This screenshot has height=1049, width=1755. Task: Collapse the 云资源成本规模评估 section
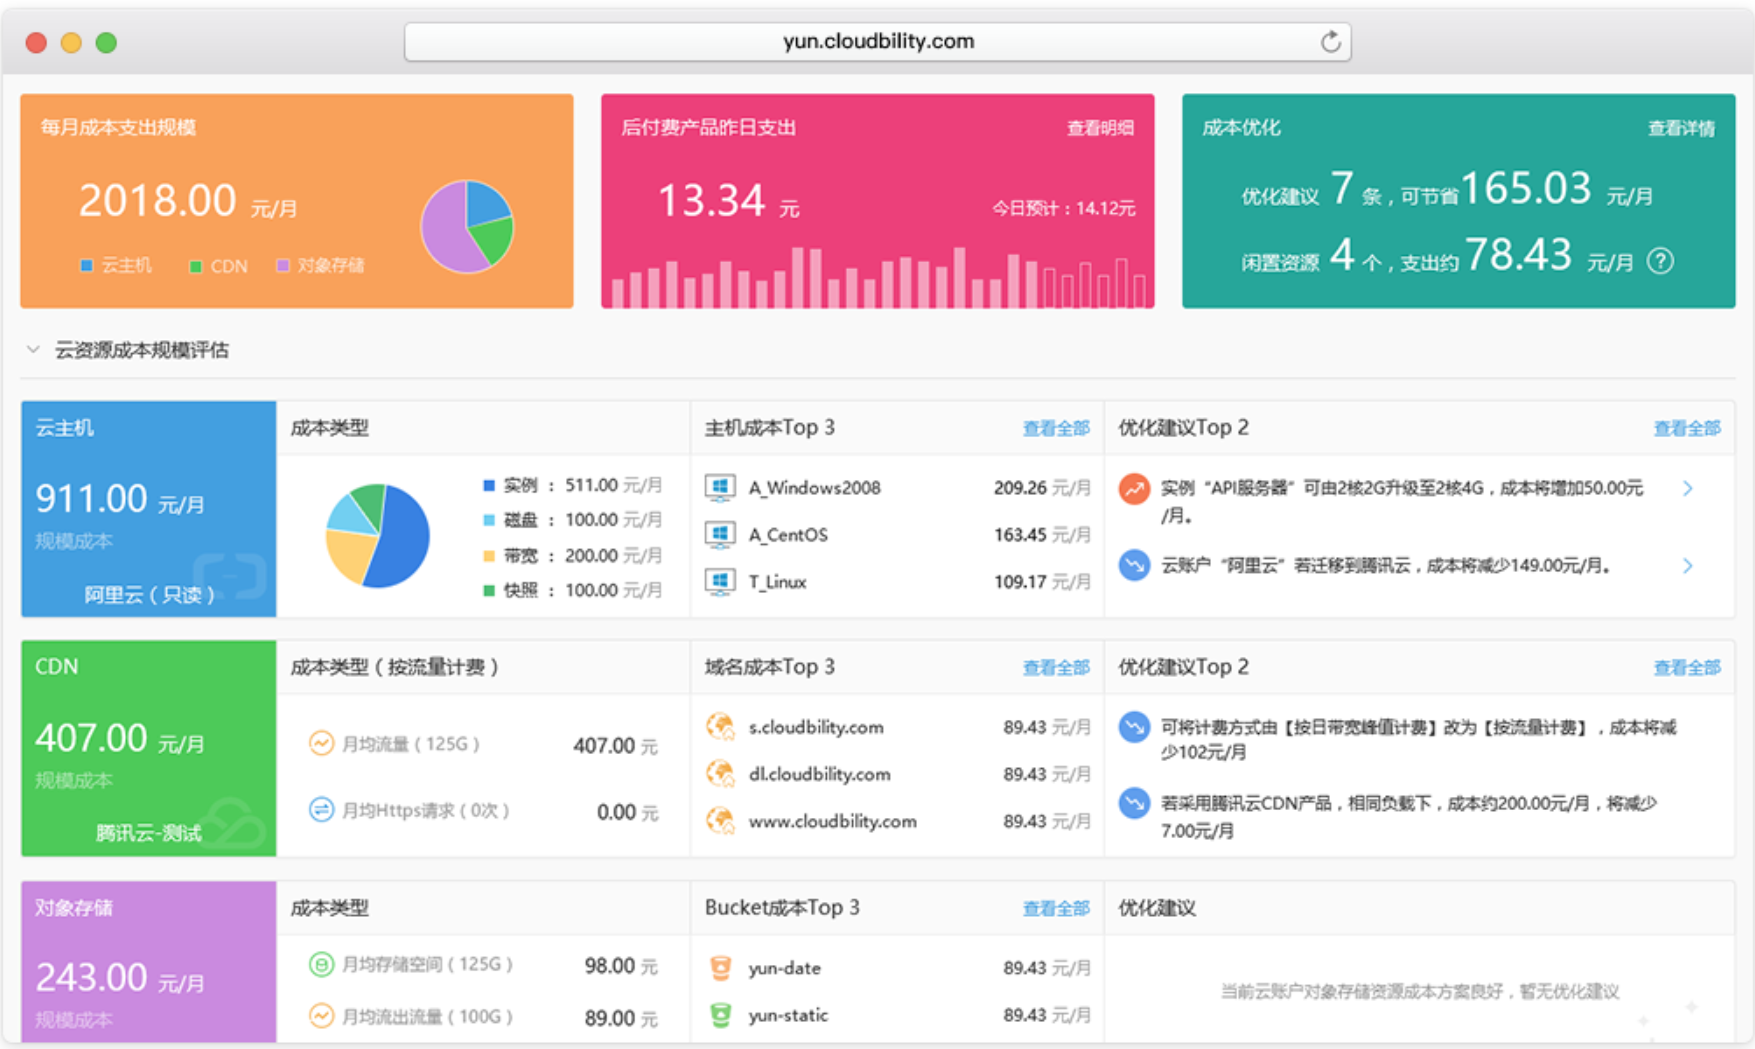(x=34, y=350)
